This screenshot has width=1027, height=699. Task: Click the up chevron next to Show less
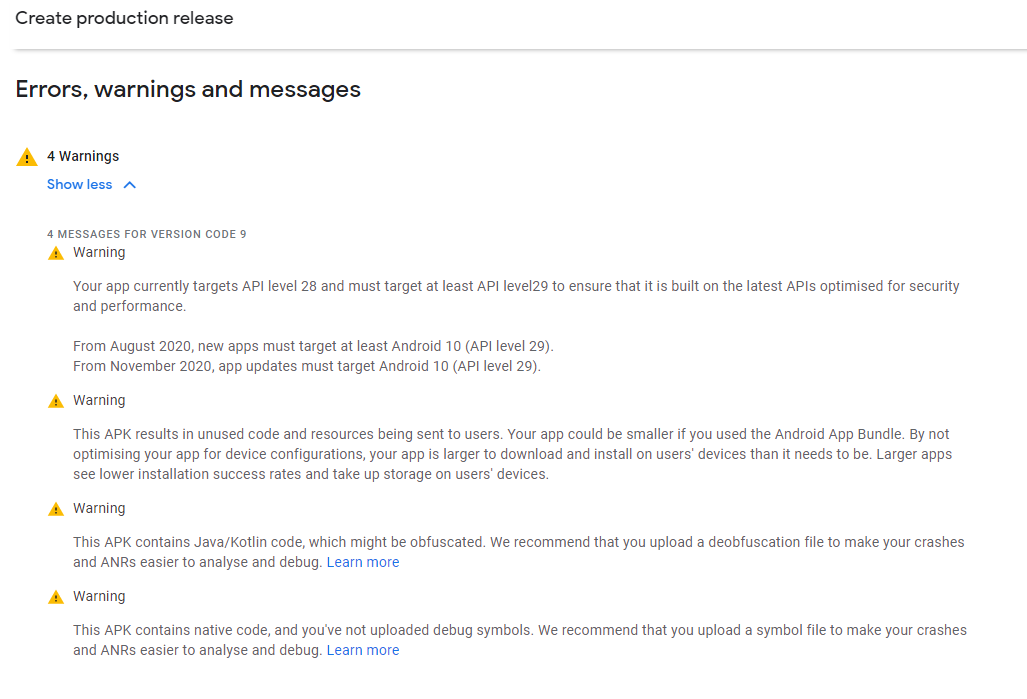[129, 185]
